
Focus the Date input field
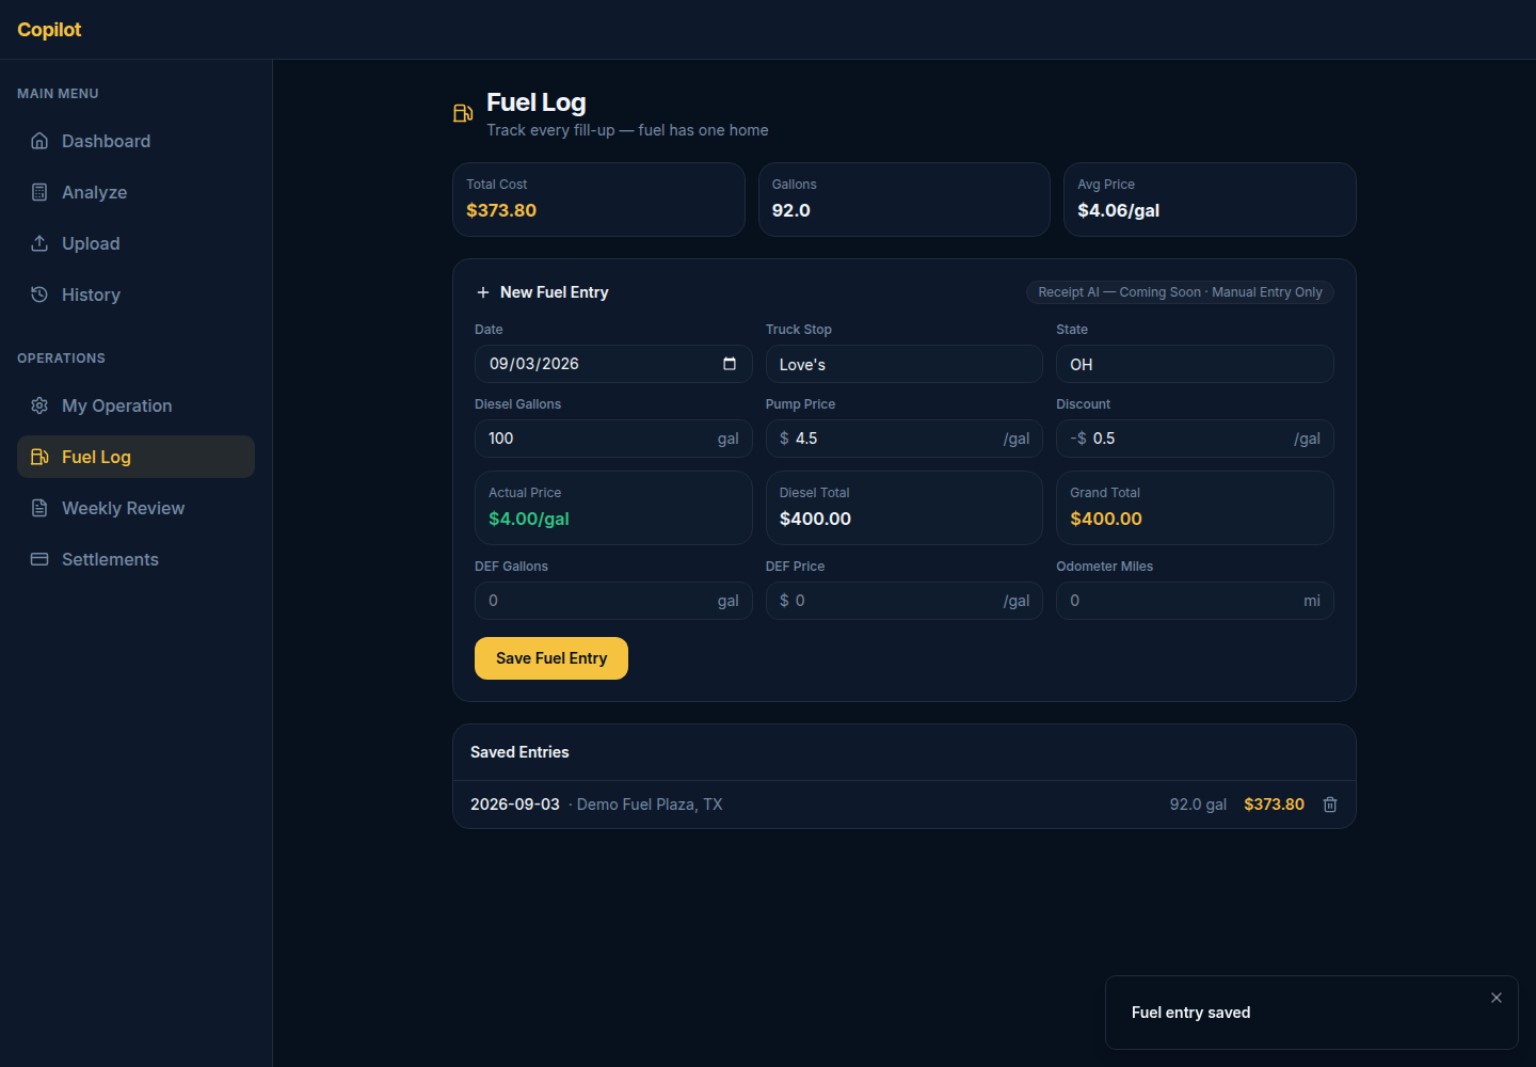click(613, 364)
